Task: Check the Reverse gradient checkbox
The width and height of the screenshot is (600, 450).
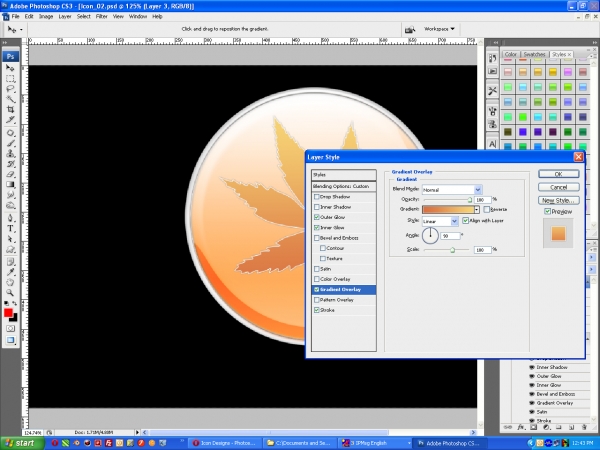Action: tap(486, 209)
